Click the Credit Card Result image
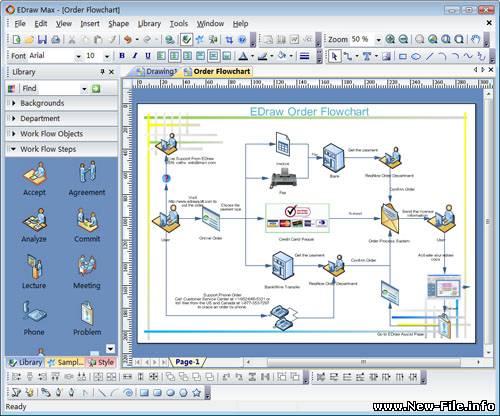Screen dimensions: 500x416 (297, 218)
